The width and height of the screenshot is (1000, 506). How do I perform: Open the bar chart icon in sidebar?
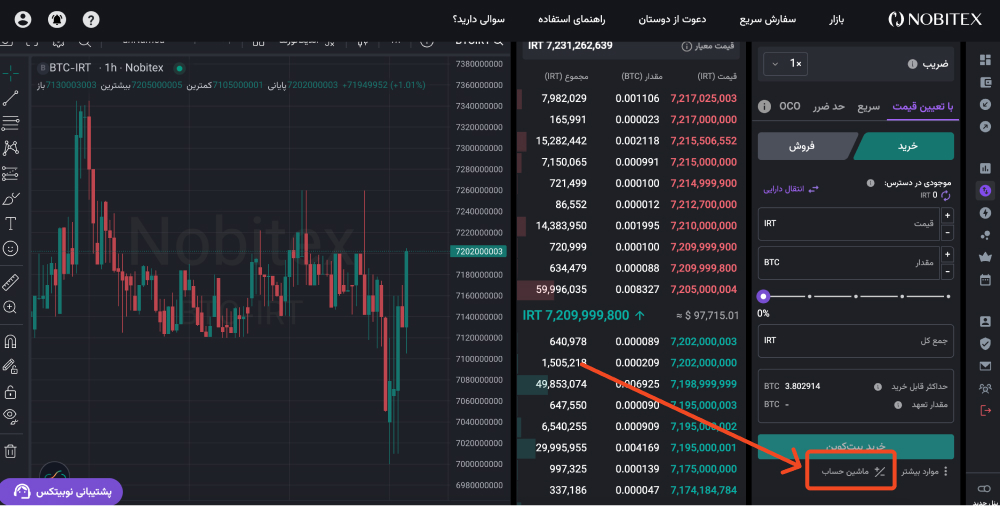(x=985, y=168)
